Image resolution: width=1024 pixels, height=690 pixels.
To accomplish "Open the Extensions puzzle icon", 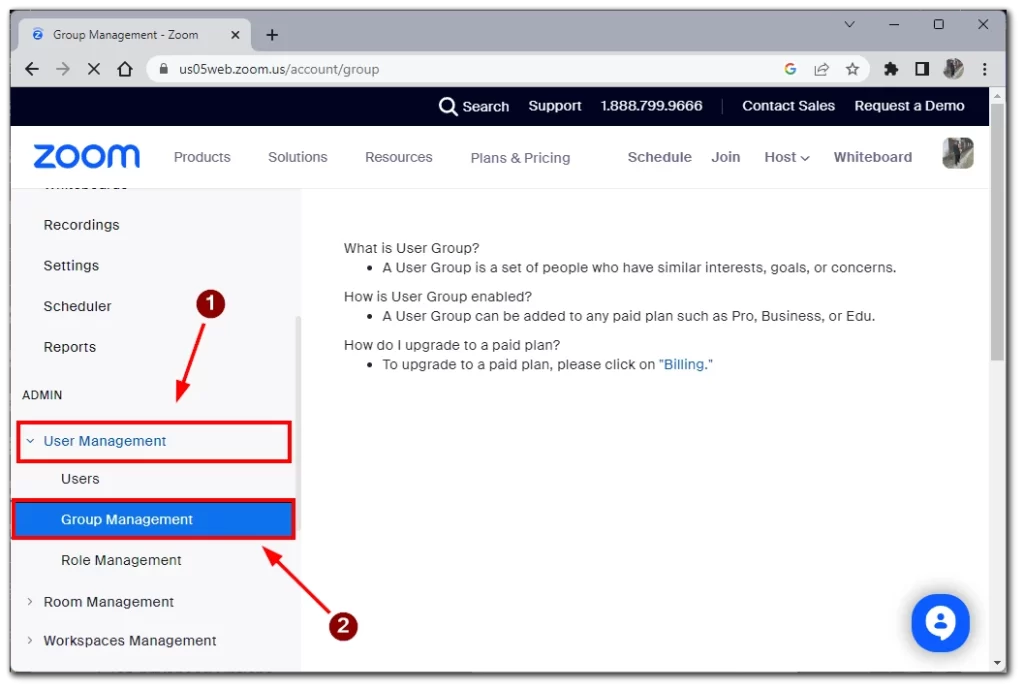I will coord(891,69).
